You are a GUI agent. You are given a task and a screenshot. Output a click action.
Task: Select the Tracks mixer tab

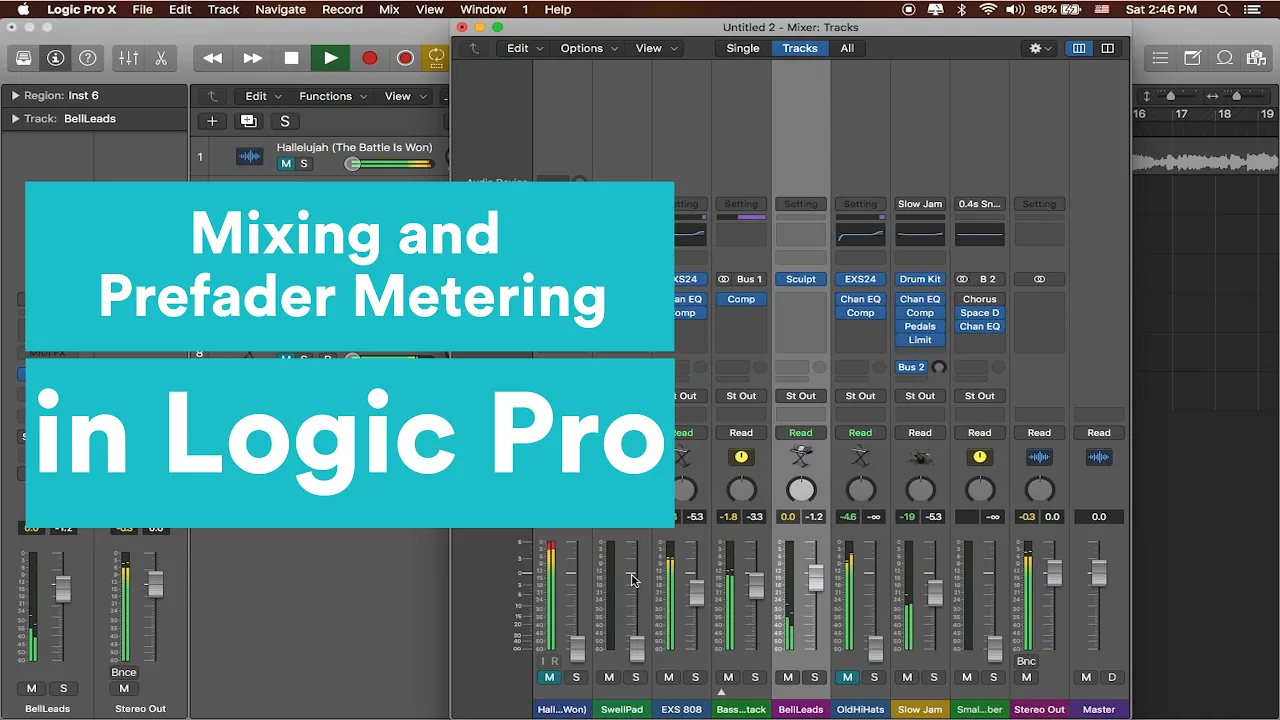click(800, 48)
